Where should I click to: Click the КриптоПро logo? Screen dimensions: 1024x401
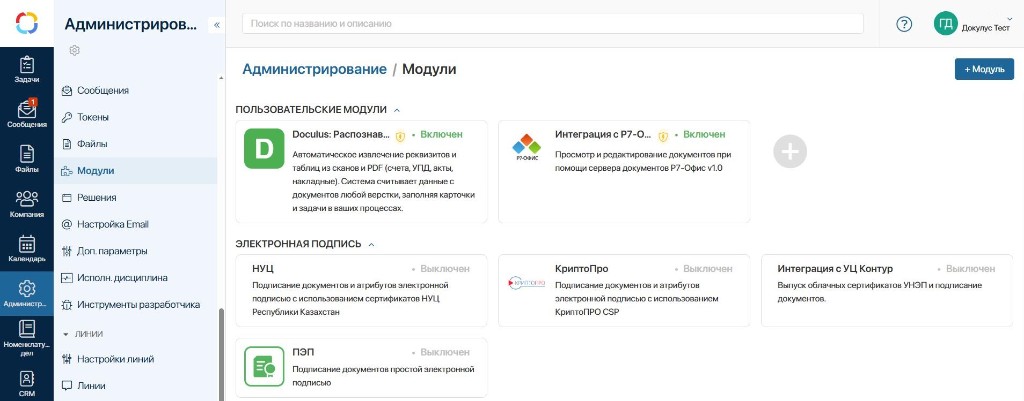[x=526, y=282]
